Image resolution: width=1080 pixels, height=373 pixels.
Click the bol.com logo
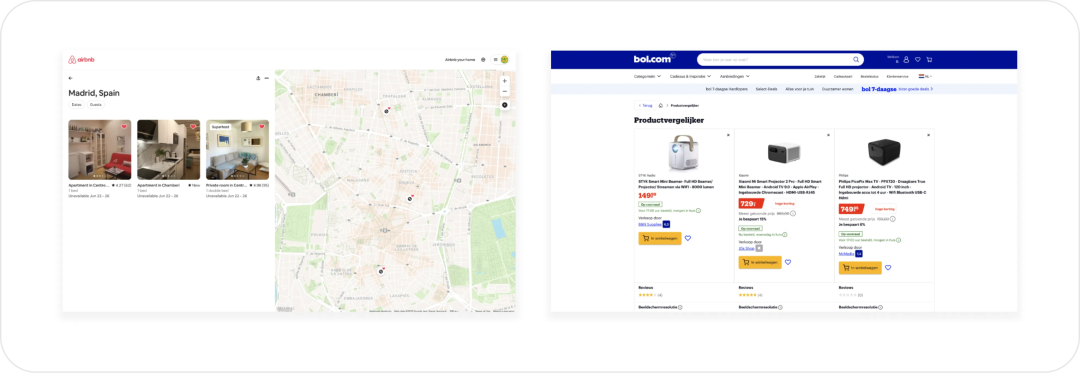(x=654, y=59)
